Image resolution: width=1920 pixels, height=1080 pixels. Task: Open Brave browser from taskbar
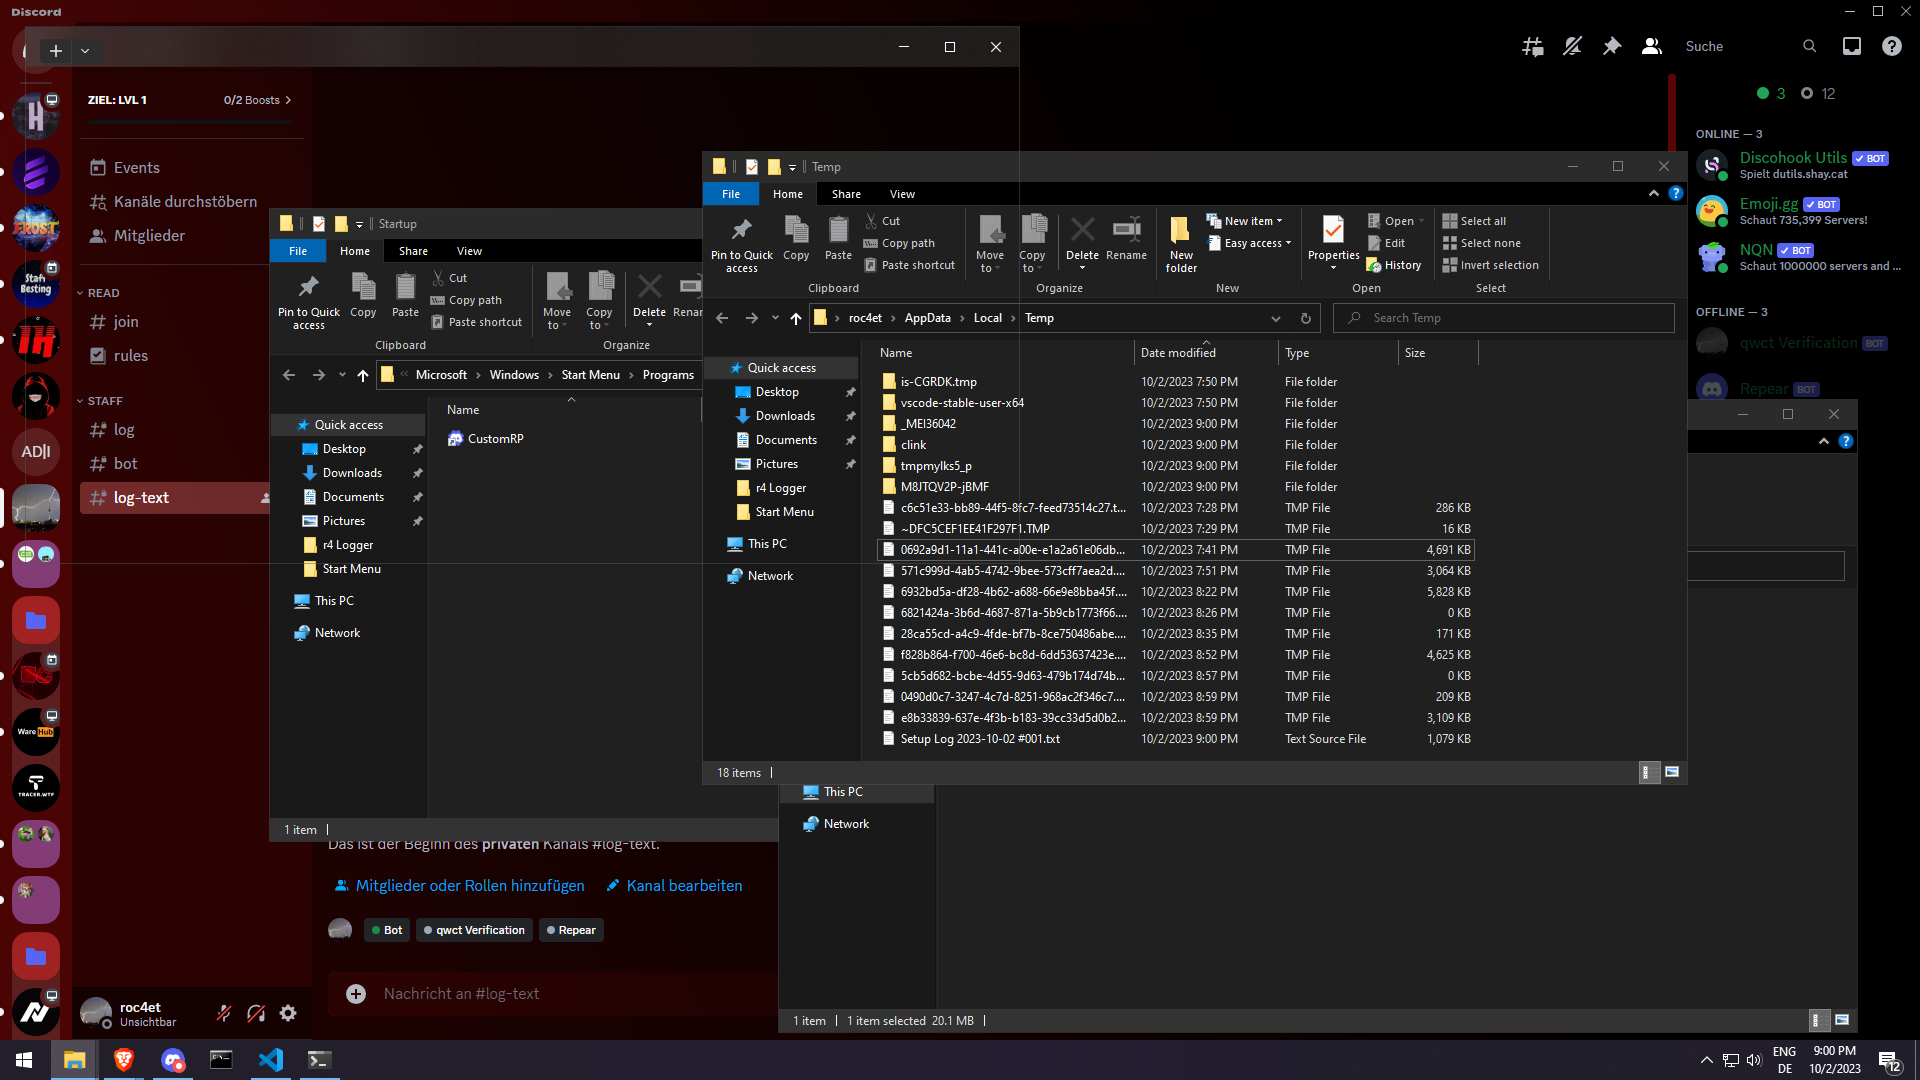point(124,1060)
